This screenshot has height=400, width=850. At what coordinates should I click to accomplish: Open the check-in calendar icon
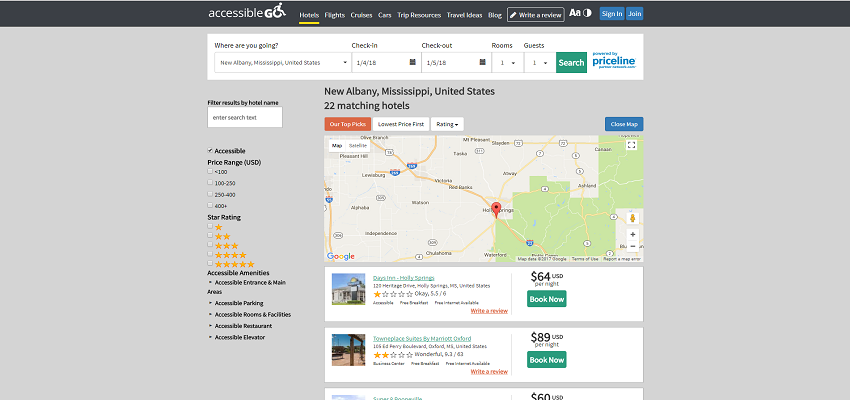[413, 62]
